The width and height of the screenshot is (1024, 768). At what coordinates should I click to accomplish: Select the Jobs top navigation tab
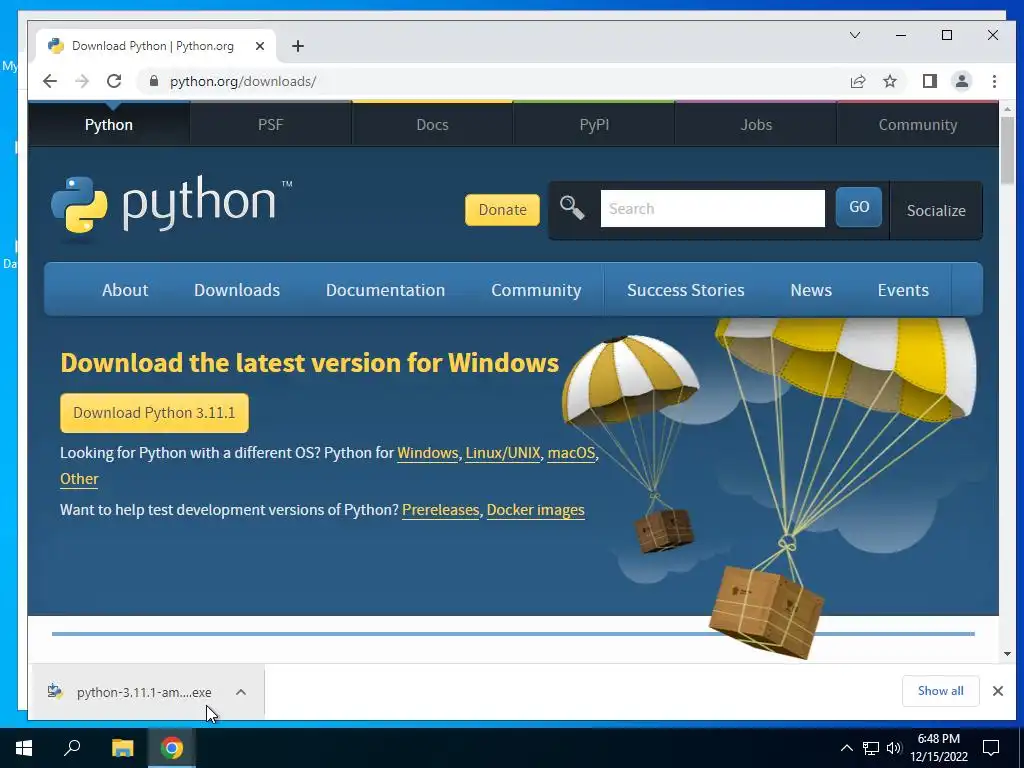pos(756,124)
